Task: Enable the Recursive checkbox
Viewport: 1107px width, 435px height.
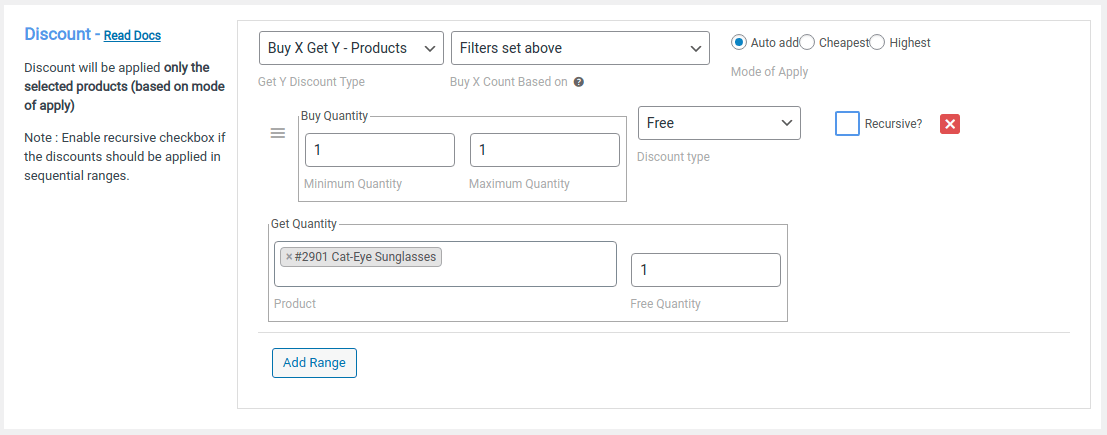Action: coord(847,124)
